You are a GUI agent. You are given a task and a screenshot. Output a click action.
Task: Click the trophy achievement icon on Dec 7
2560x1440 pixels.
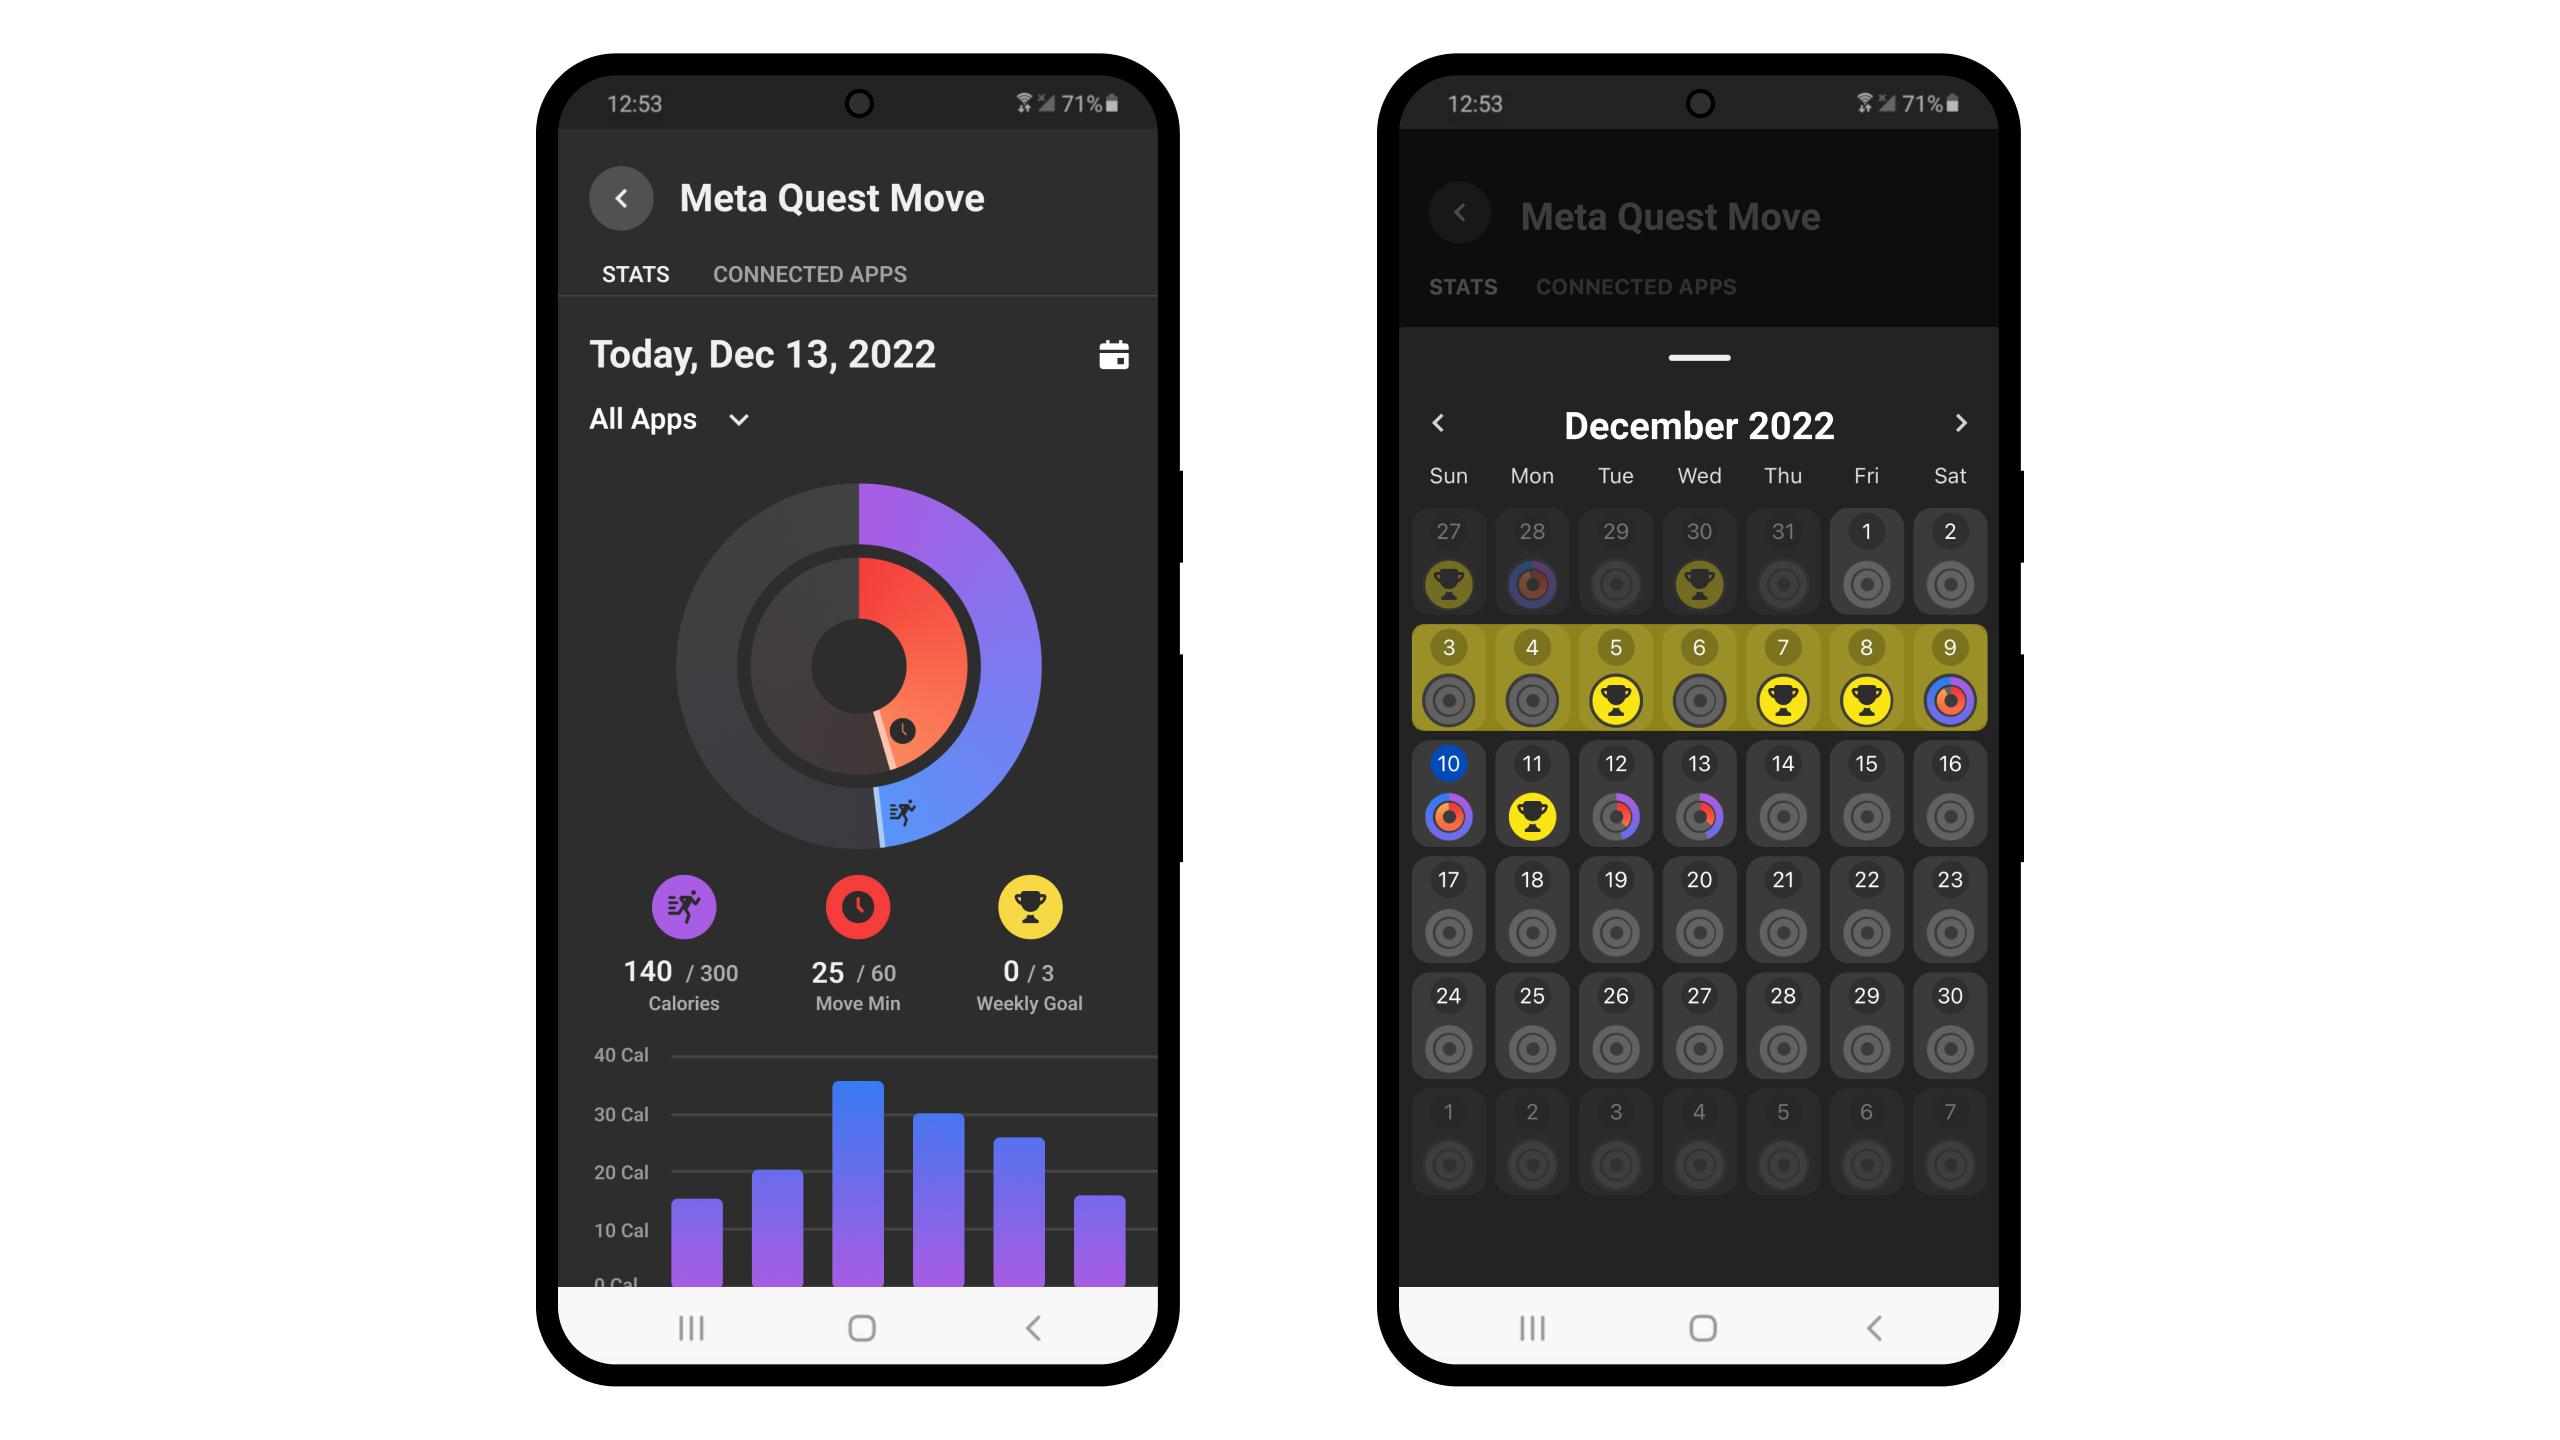coord(1781,698)
